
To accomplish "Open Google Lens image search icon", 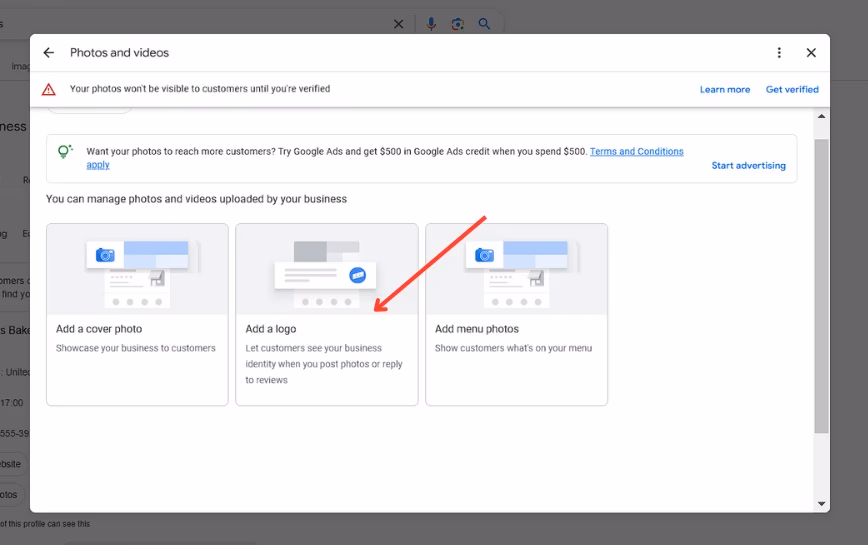I will [457, 24].
